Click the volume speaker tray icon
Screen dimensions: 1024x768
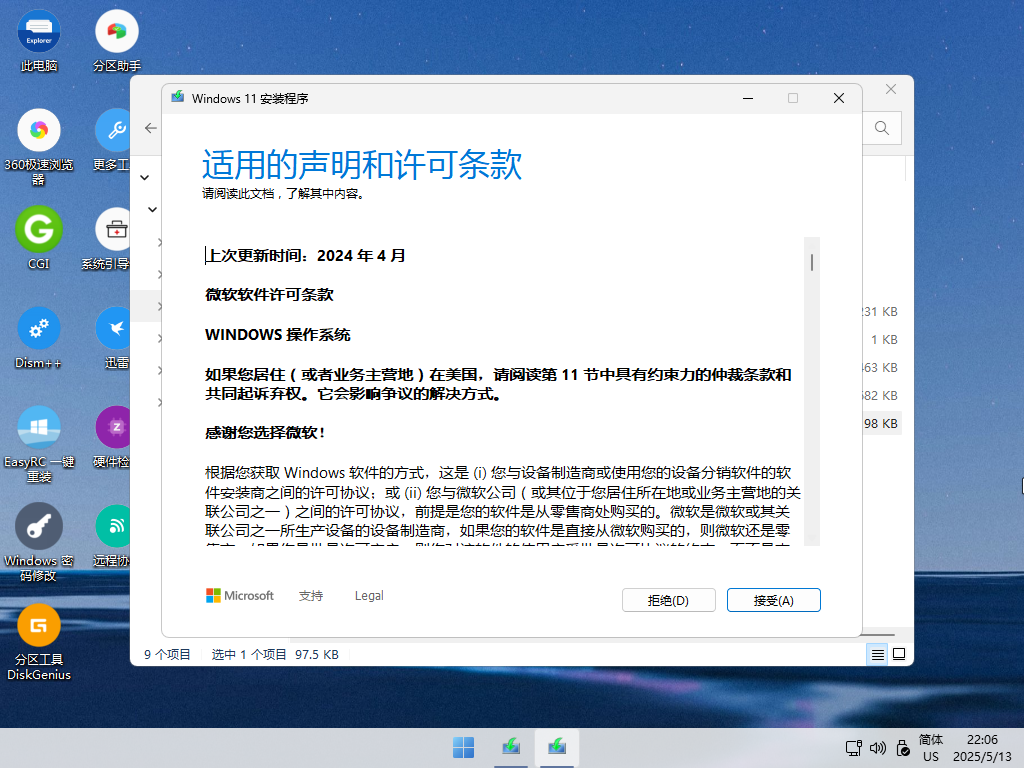878,748
